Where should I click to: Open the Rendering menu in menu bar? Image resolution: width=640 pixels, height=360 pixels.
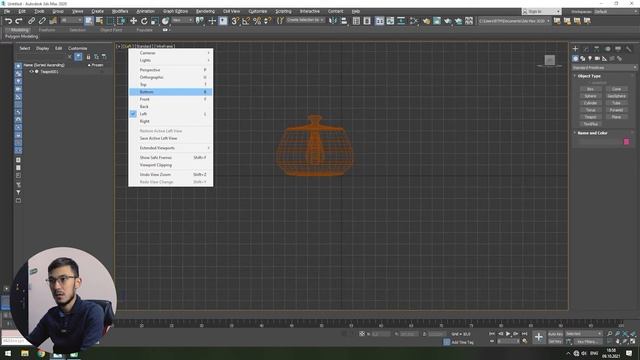coord(205,11)
